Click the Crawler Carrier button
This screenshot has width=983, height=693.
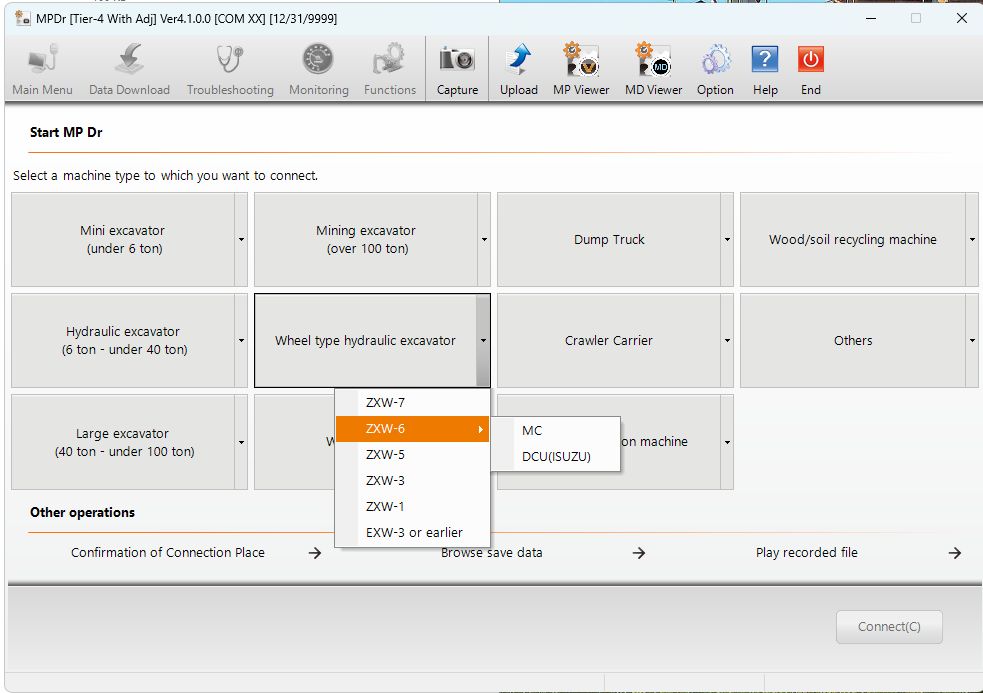point(609,341)
